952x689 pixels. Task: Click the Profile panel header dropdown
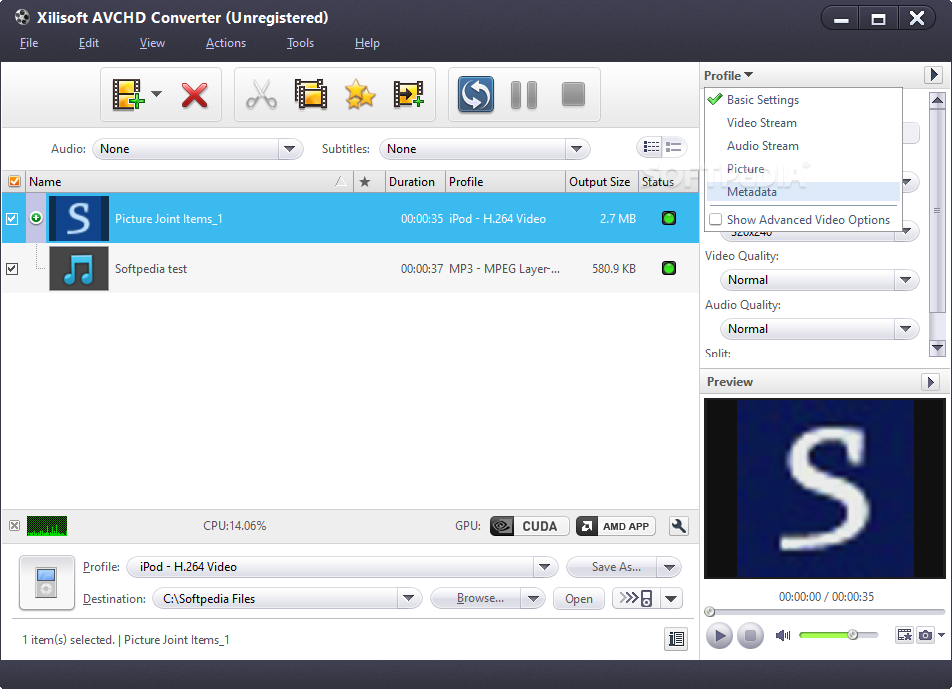click(x=728, y=75)
